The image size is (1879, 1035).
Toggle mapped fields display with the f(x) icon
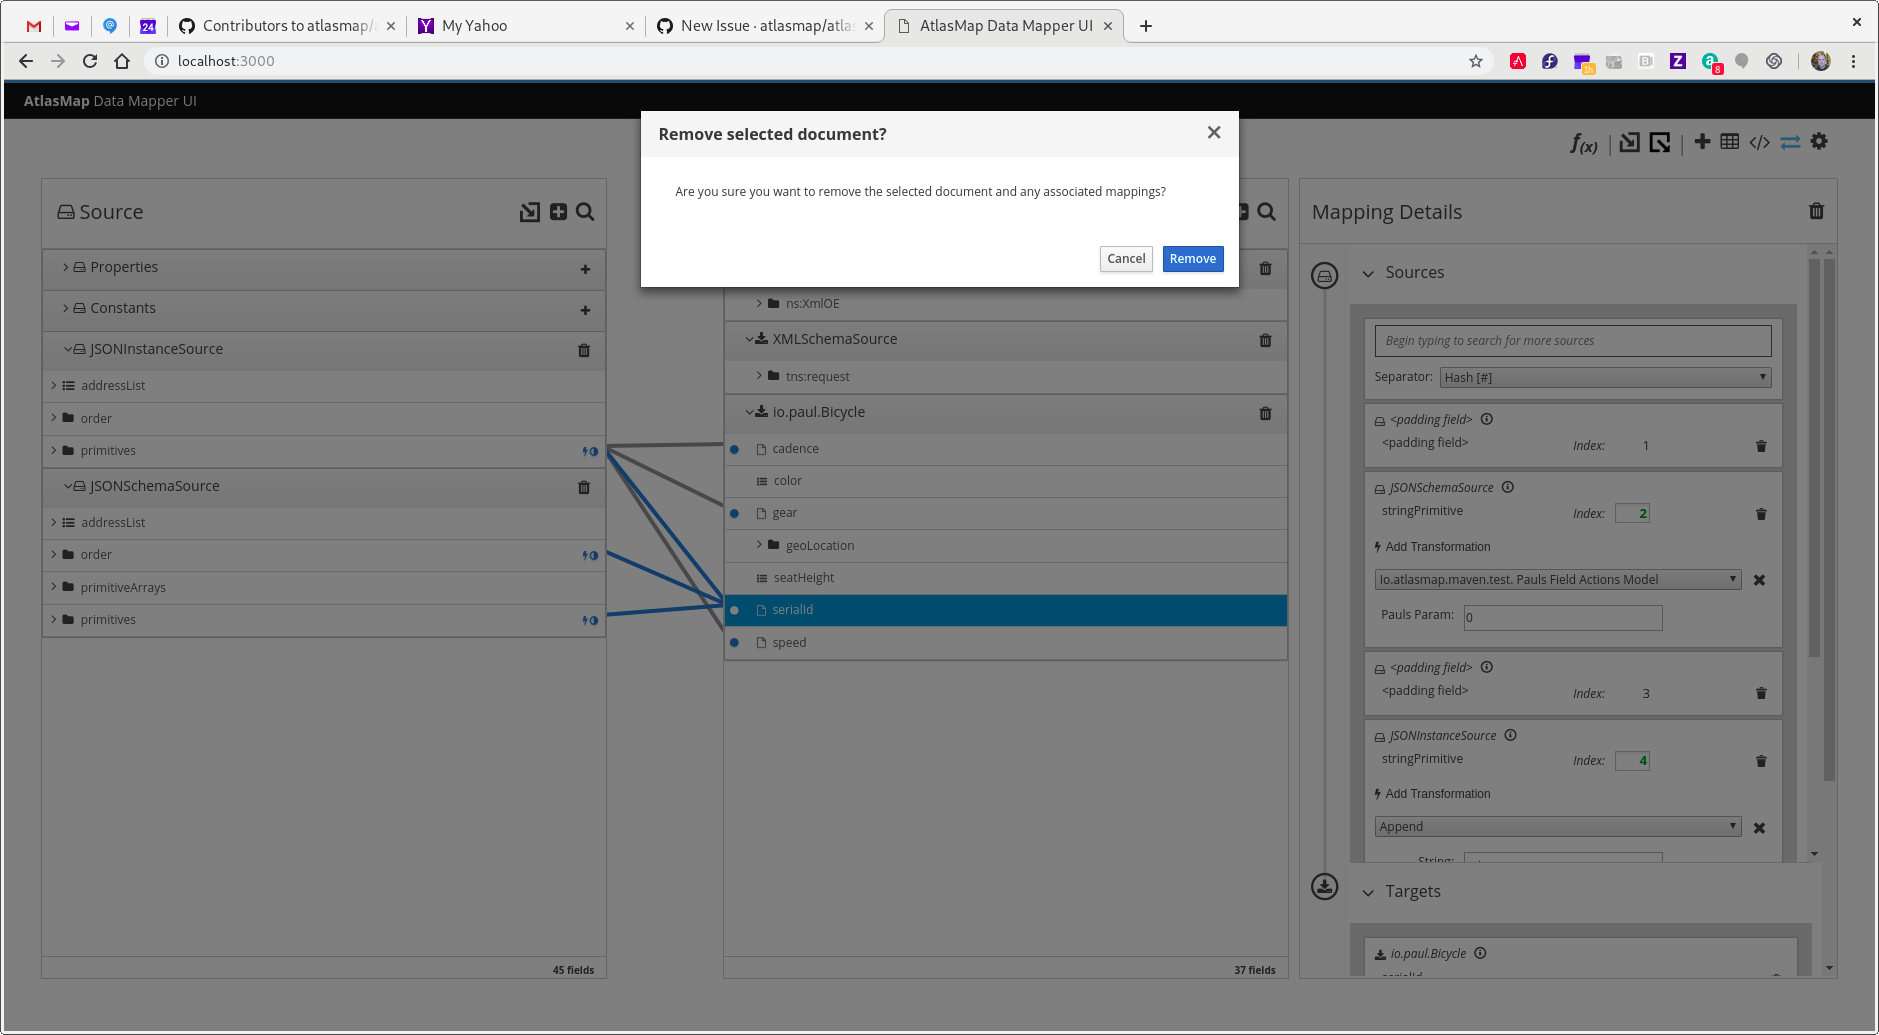click(x=1583, y=144)
